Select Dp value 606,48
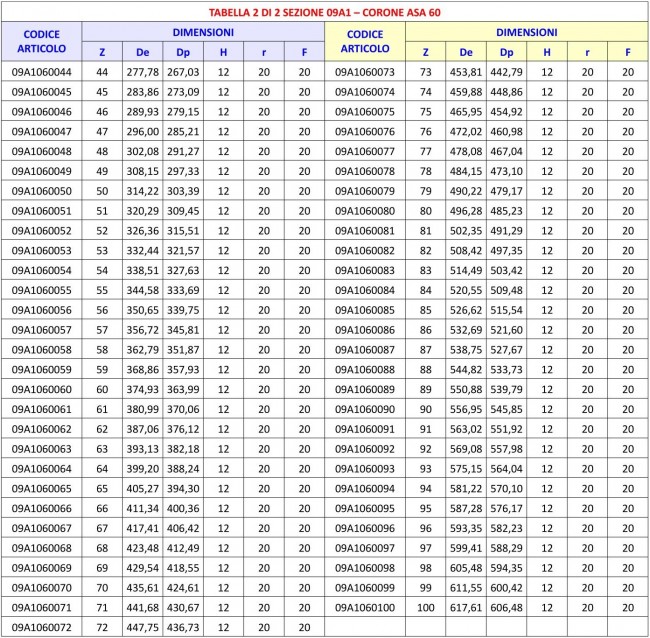This screenshot has width=650, height=638. pyautogui.click(x=507, y=607)
